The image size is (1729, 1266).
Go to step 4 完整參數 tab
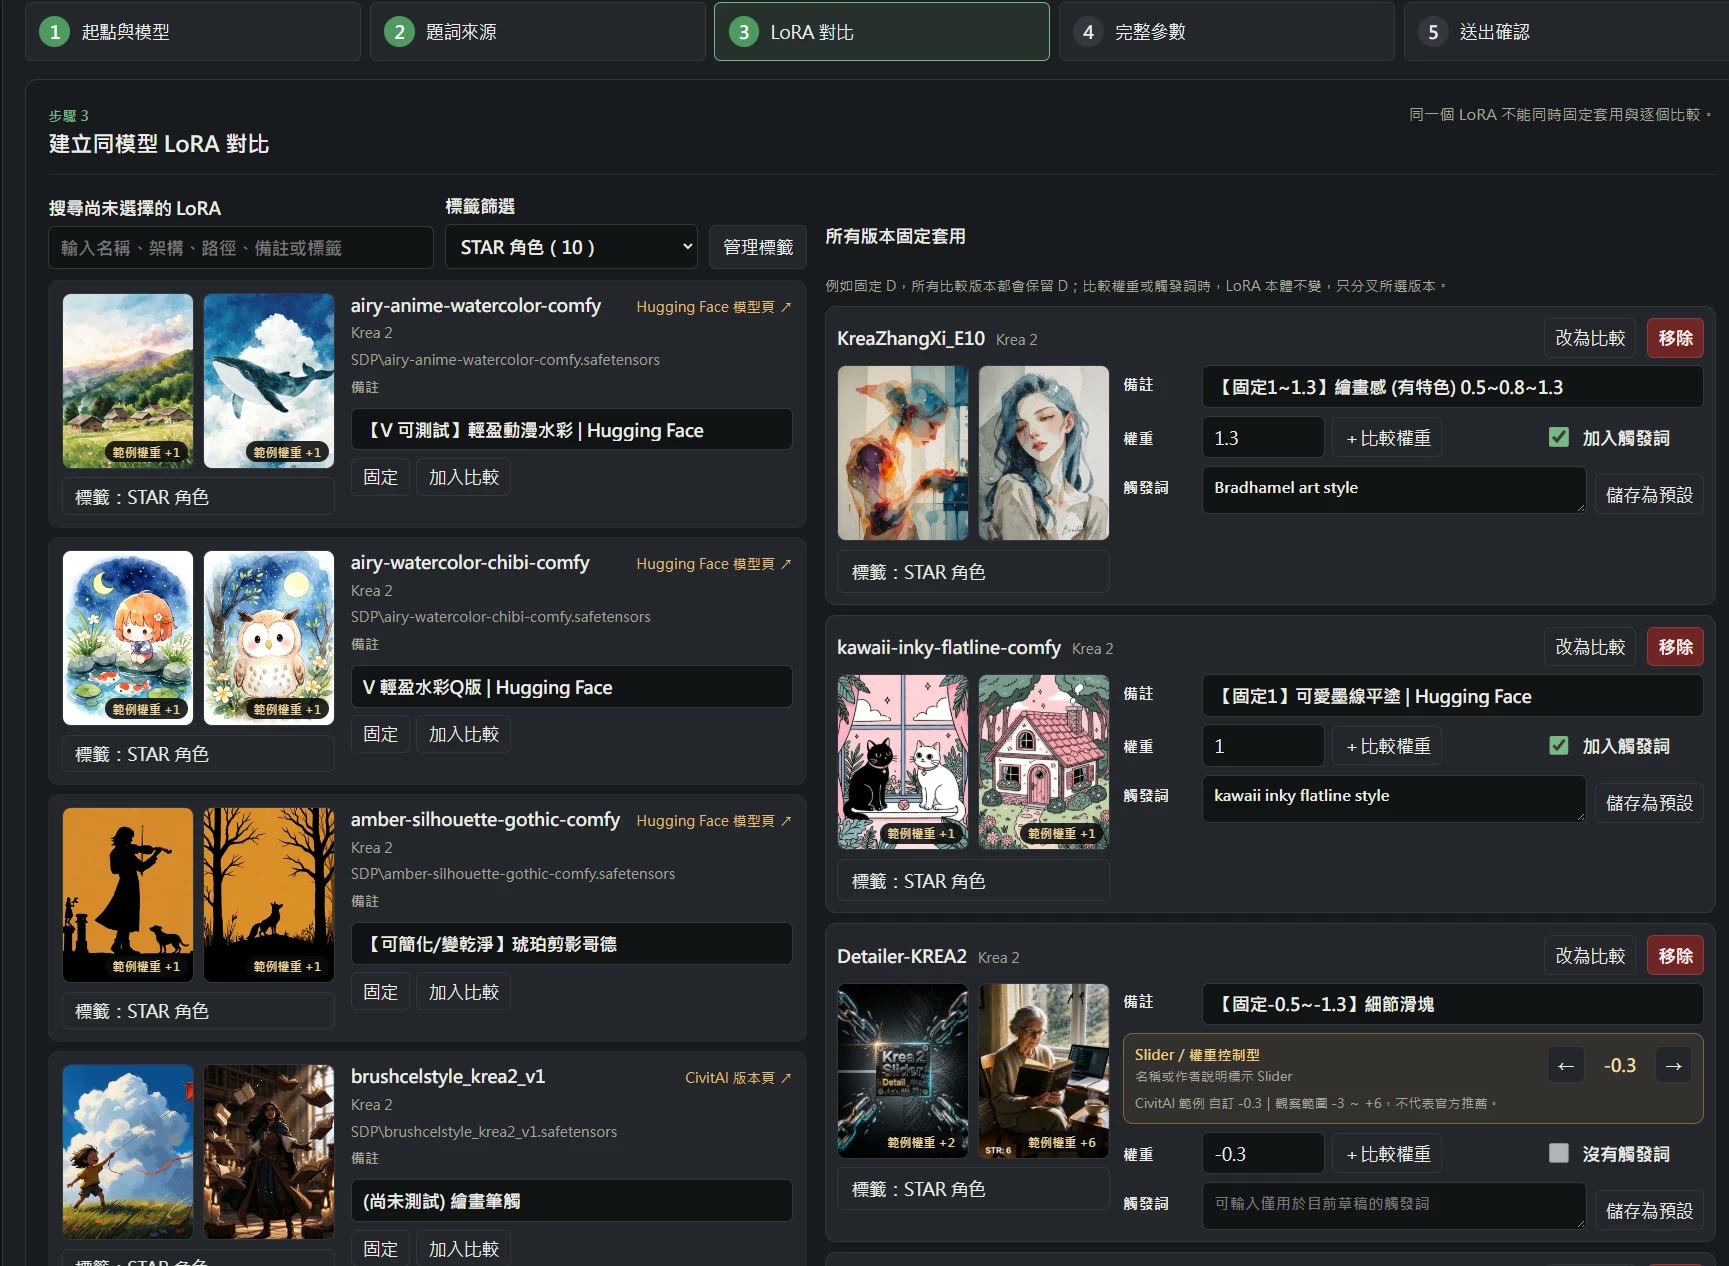(1226, 32)
